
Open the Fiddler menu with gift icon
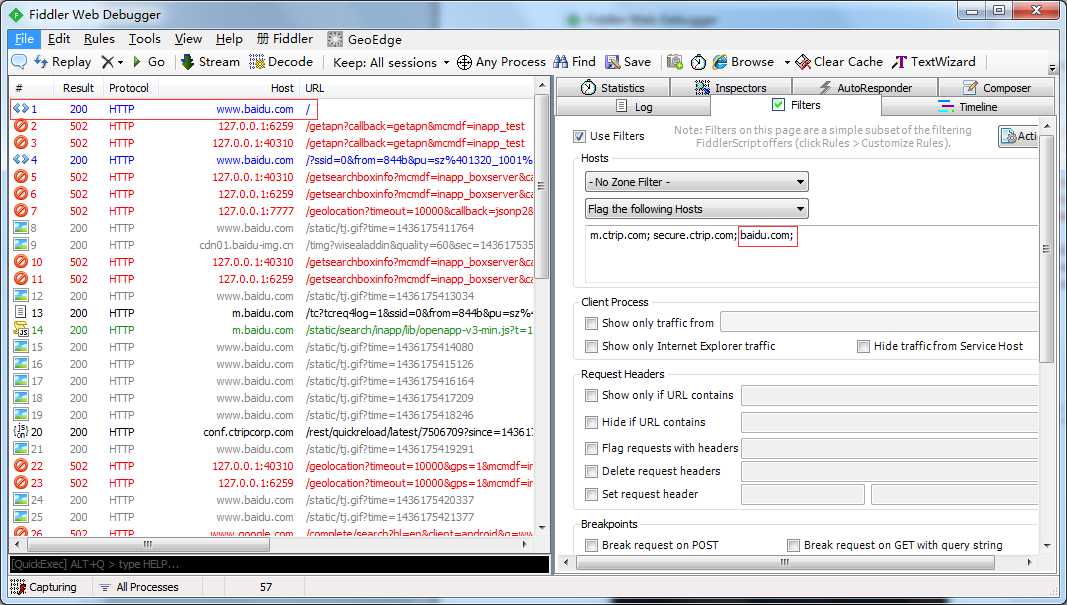point(284,39)
